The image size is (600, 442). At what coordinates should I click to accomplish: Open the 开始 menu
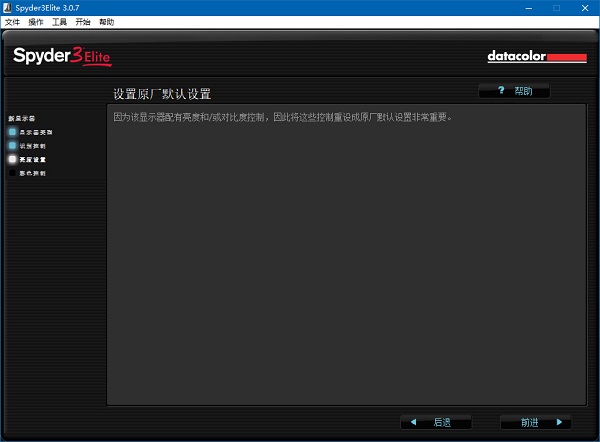tap(83, 22)
